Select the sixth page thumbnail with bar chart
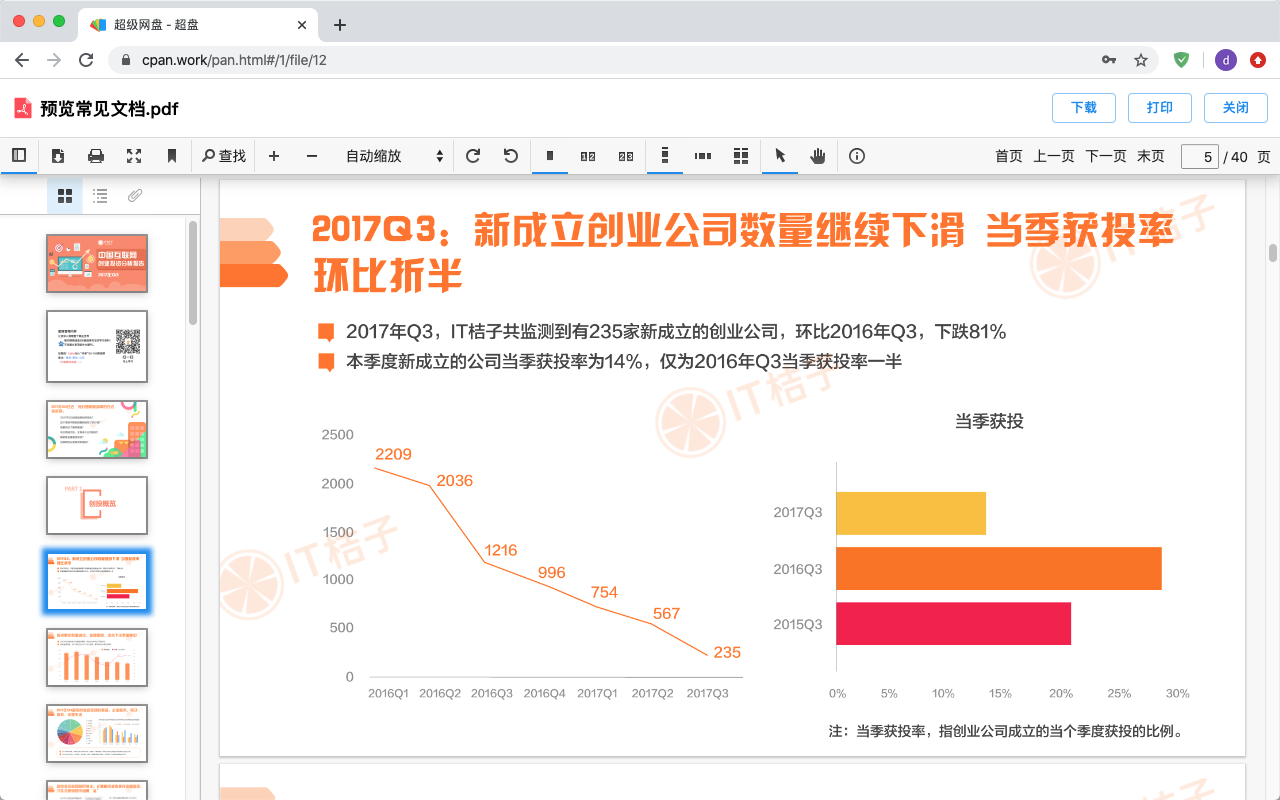The width and height of the screenshot is (1280, 800). [x=97, y=657]
